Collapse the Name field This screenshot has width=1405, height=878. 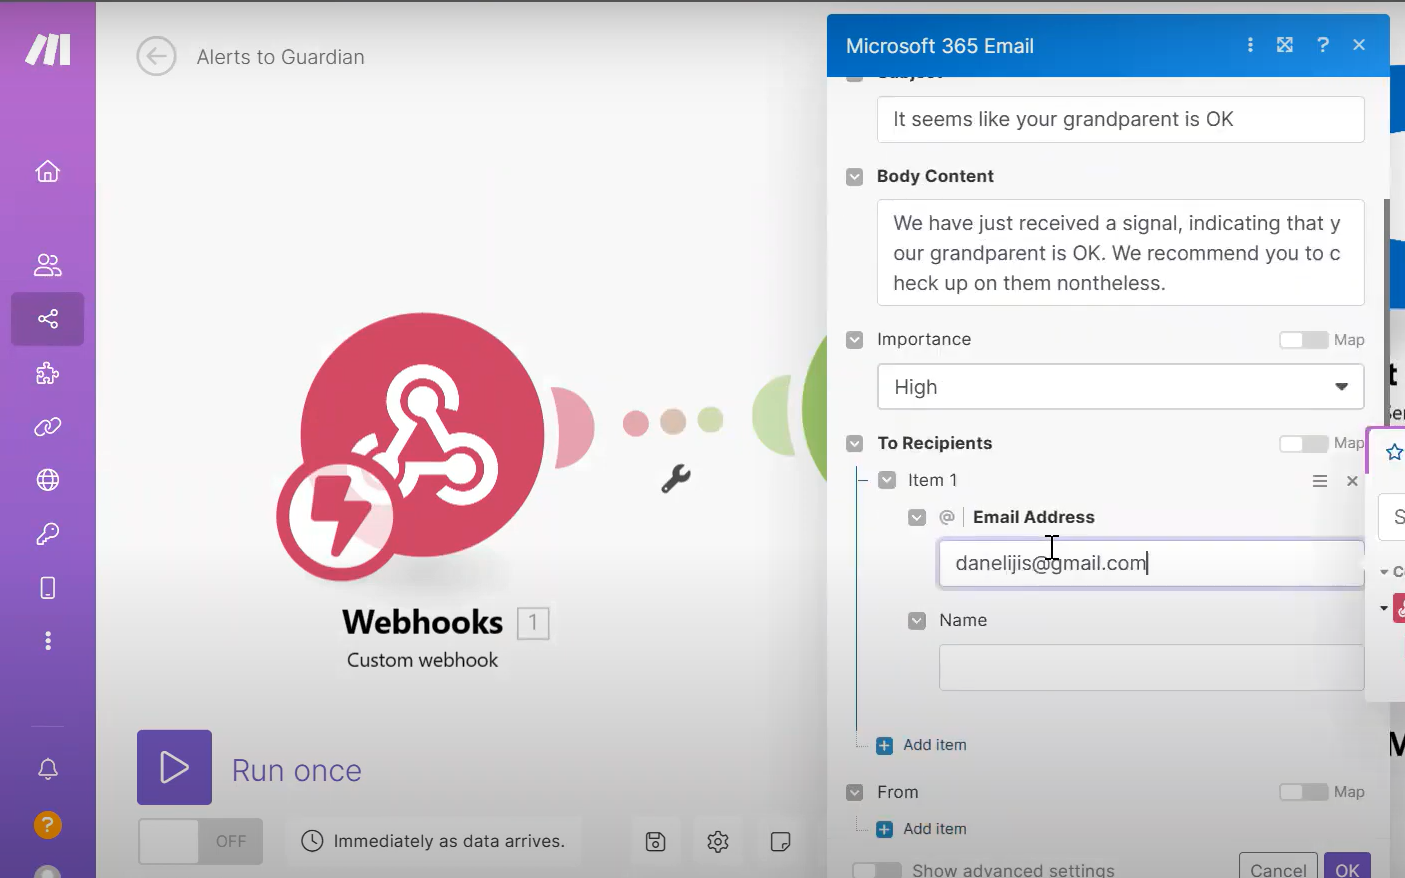click(917, 621)
